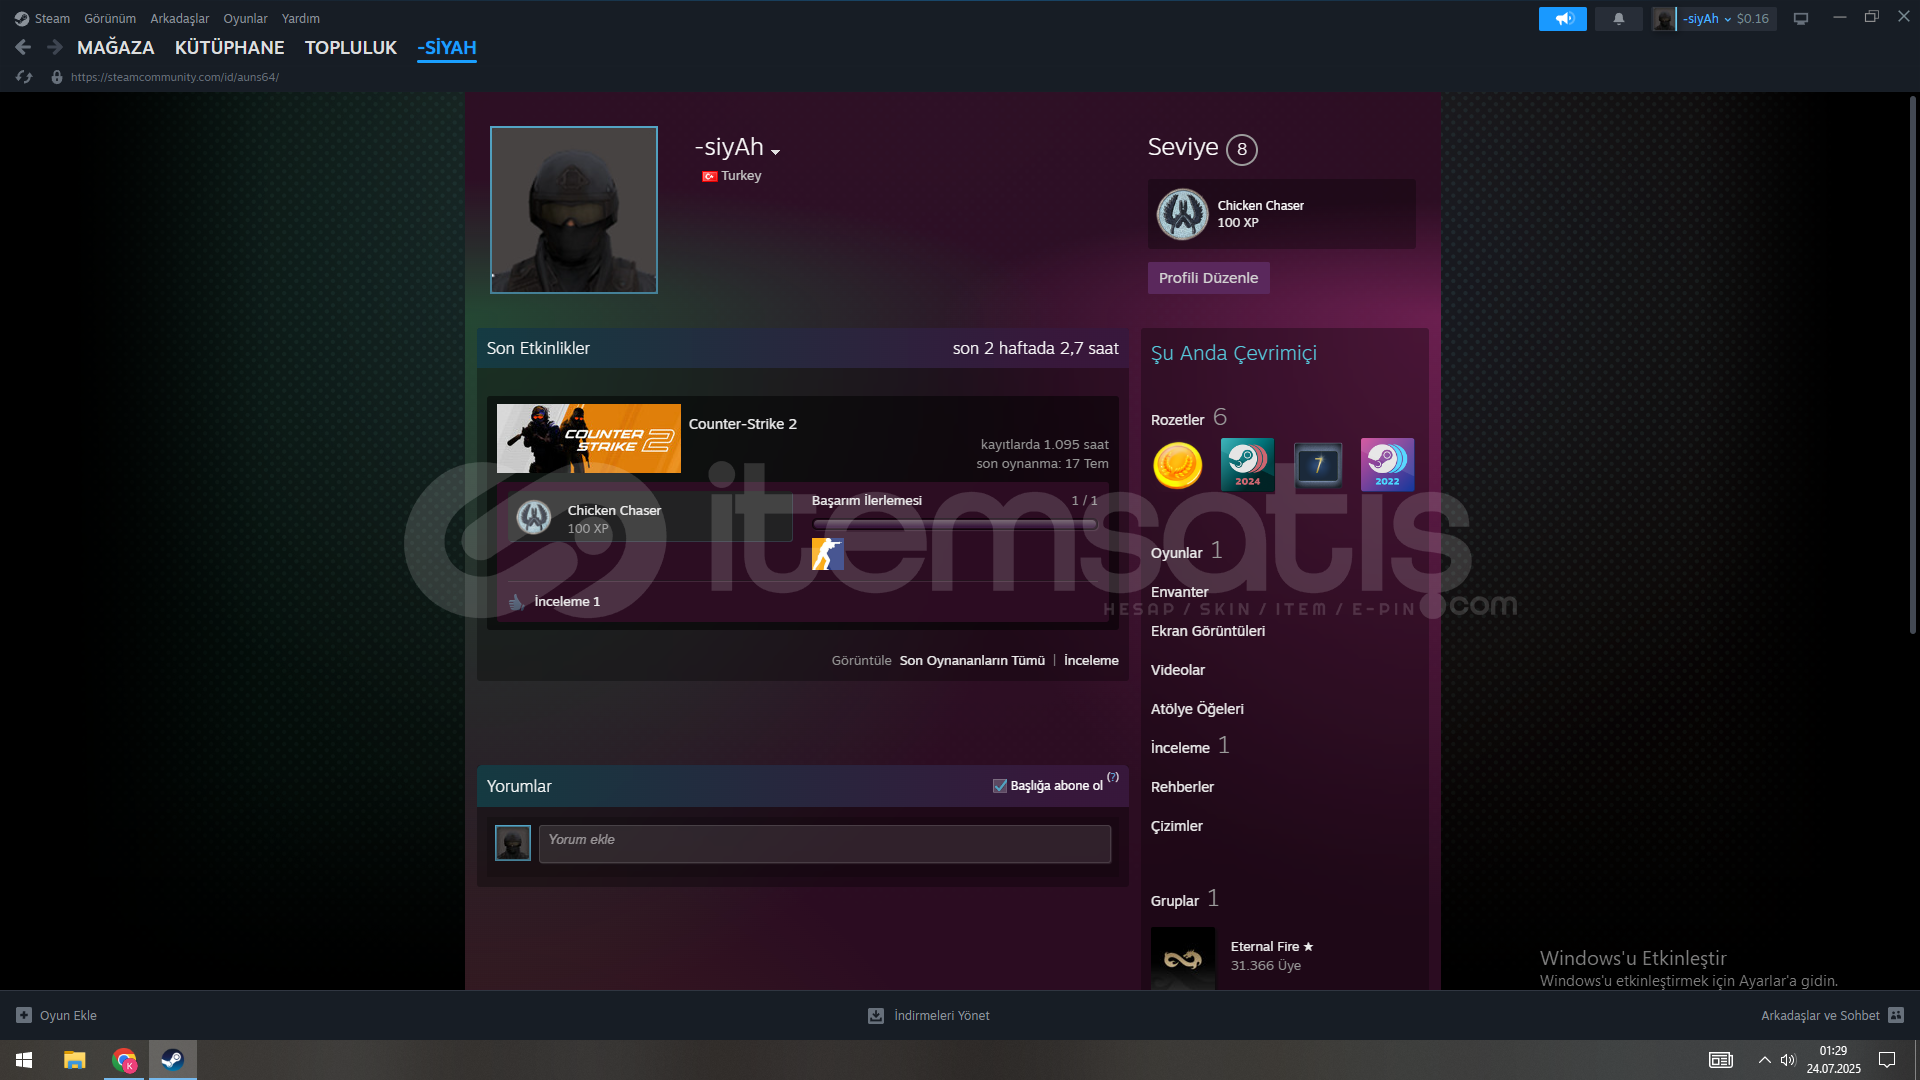Image resolution: width=1920 pixels, height=1080 pixels.
Task: Open the Steam 2024 badge
Action: pyautogui.click(x=1247, y=465)
